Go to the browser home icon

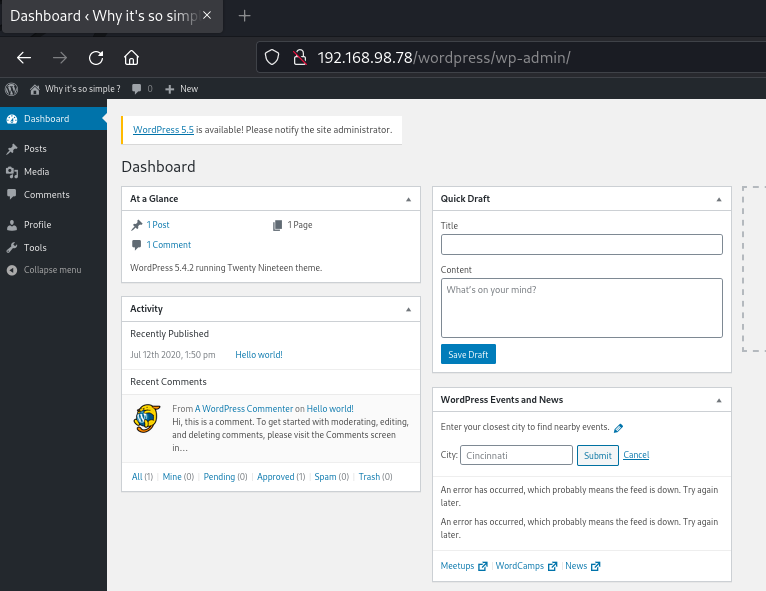[131, 58]
